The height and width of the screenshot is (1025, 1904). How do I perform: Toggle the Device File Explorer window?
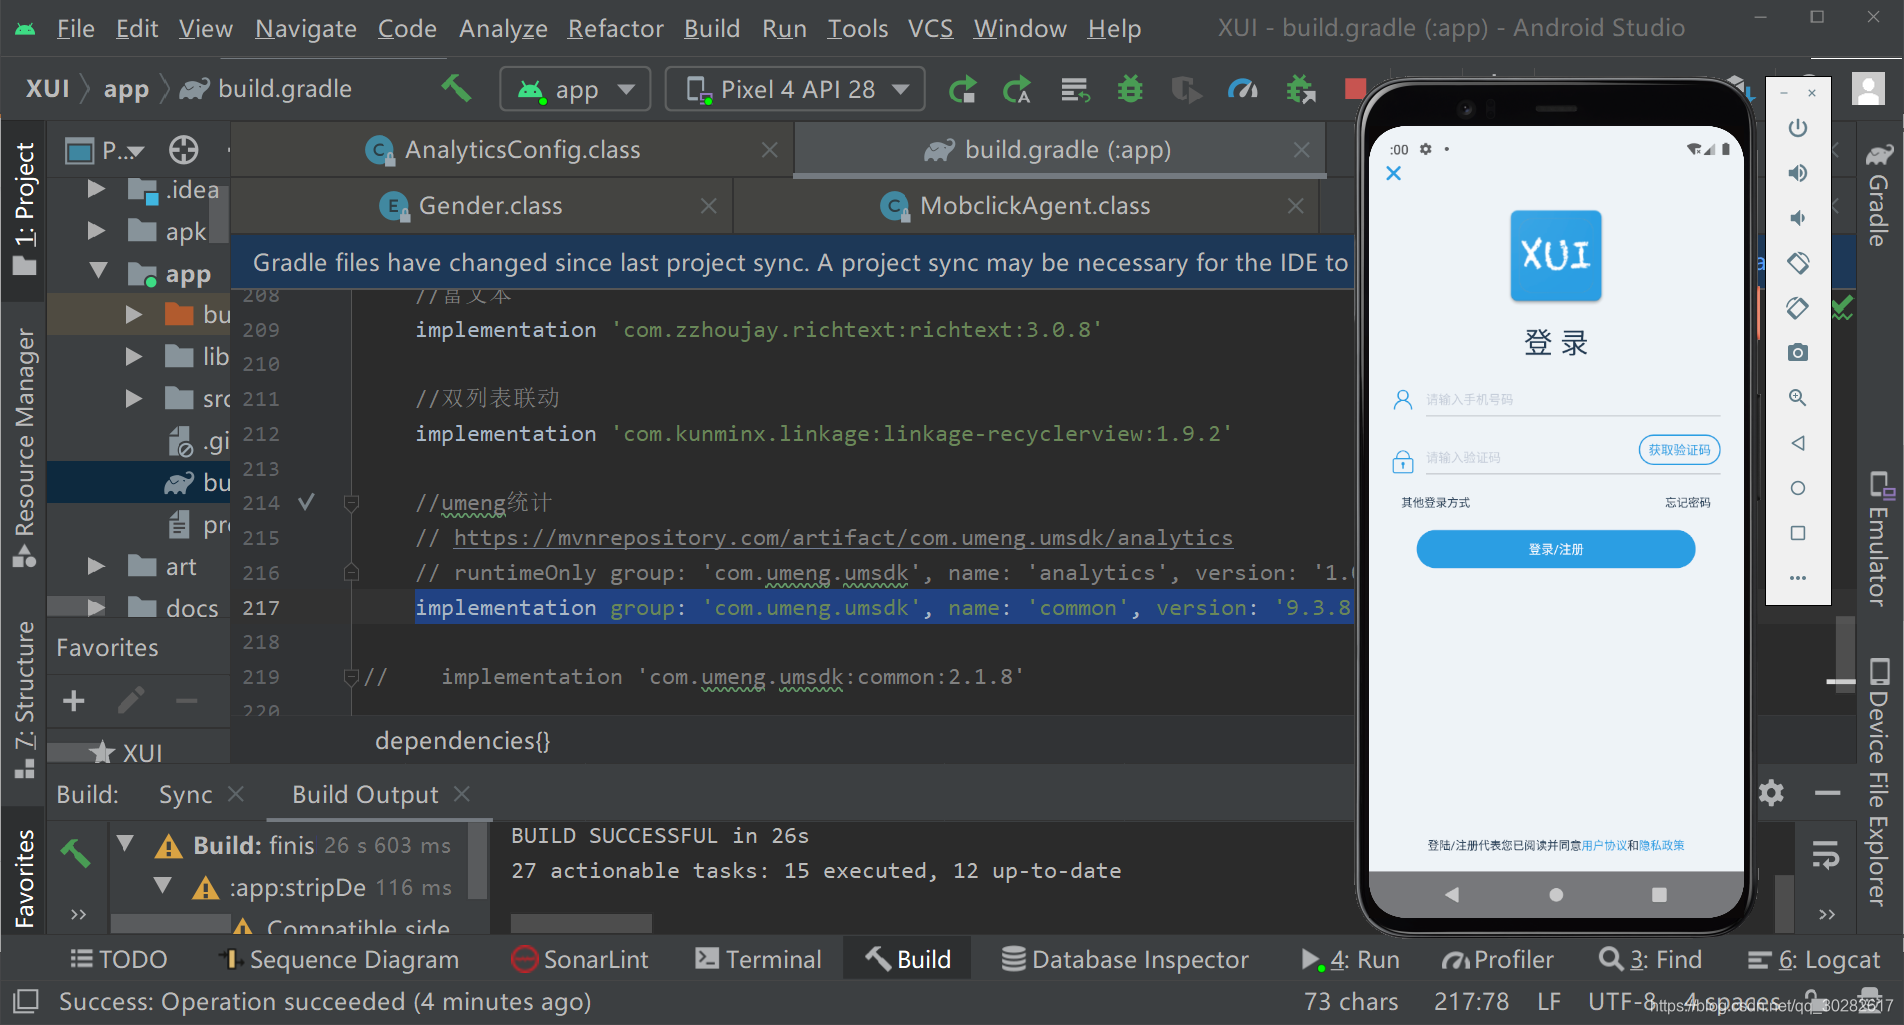(x=1879, y=782)
